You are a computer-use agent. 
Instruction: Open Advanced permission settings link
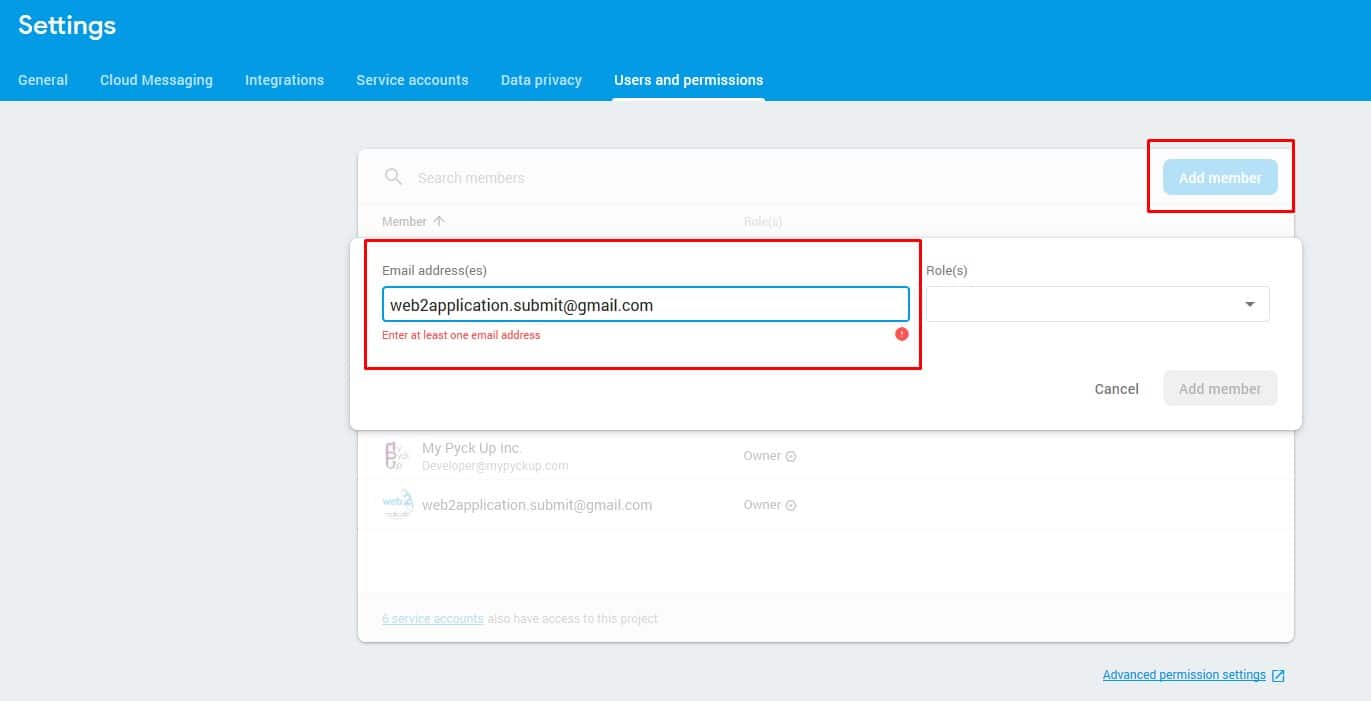coord(1183,675)
